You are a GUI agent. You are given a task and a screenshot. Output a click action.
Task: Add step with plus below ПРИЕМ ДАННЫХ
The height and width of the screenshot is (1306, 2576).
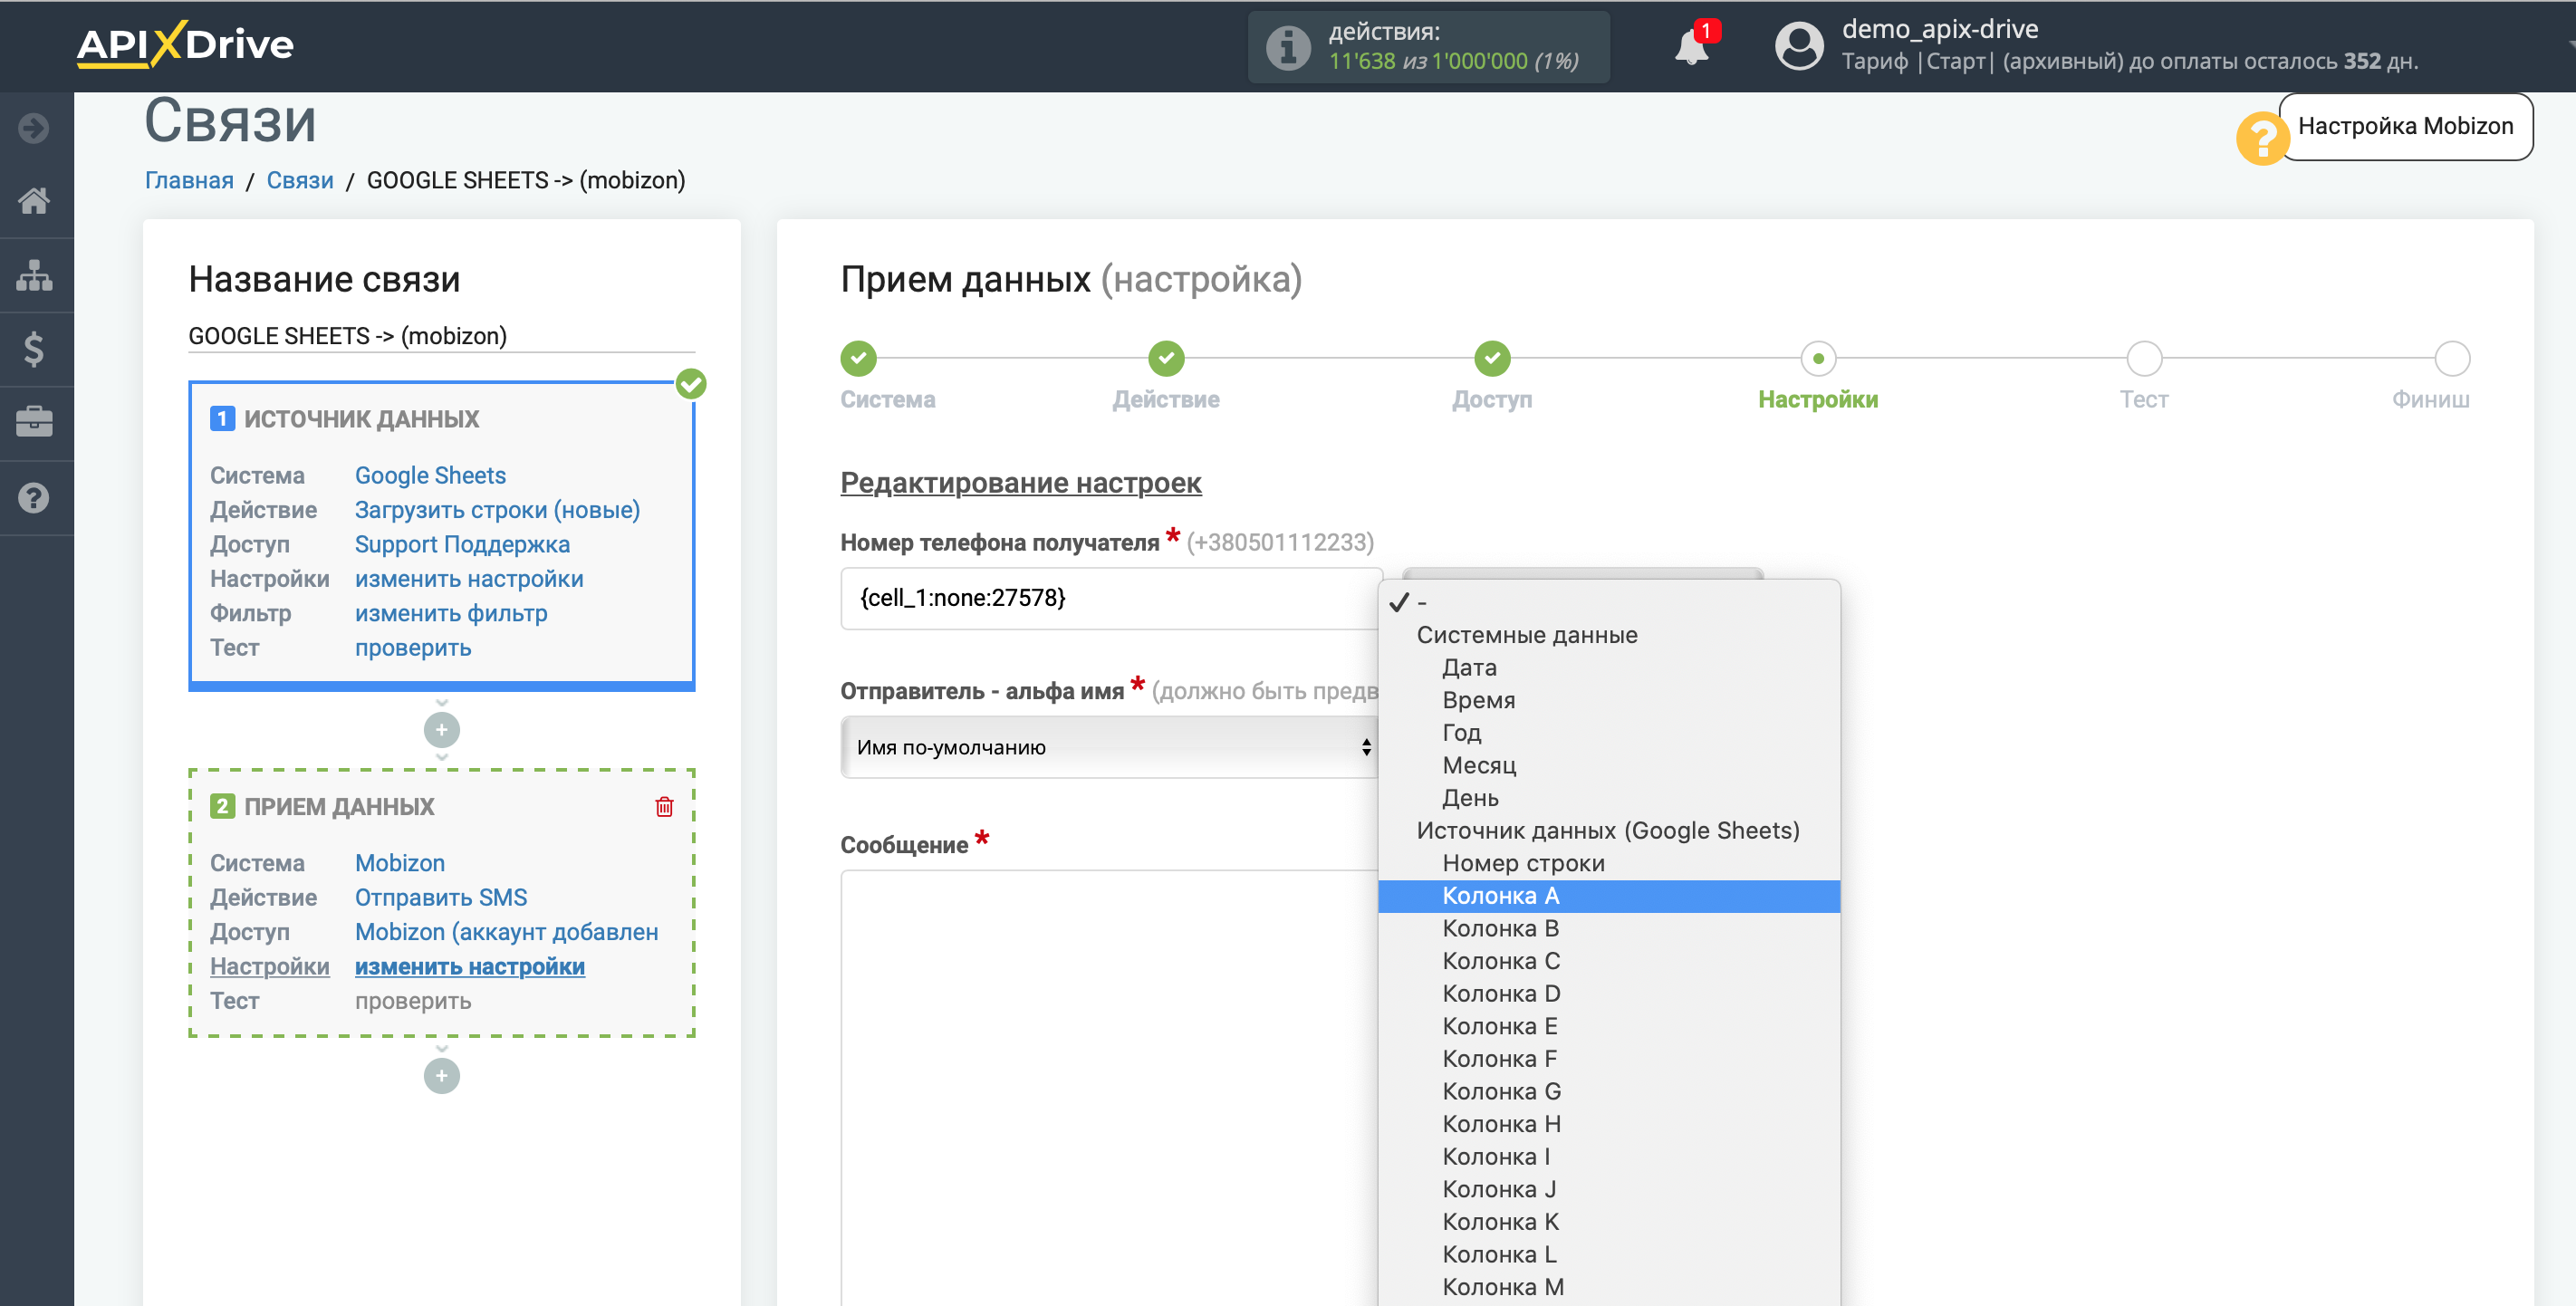441,1076
